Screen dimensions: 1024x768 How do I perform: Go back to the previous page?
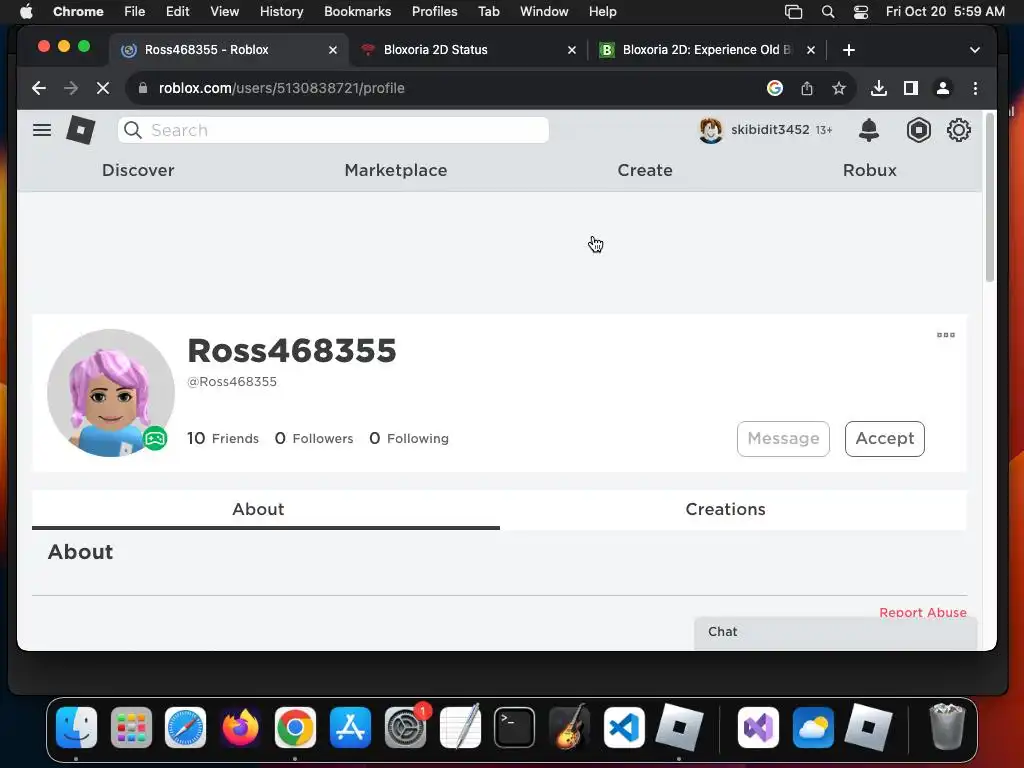click(x=39, y=88)
